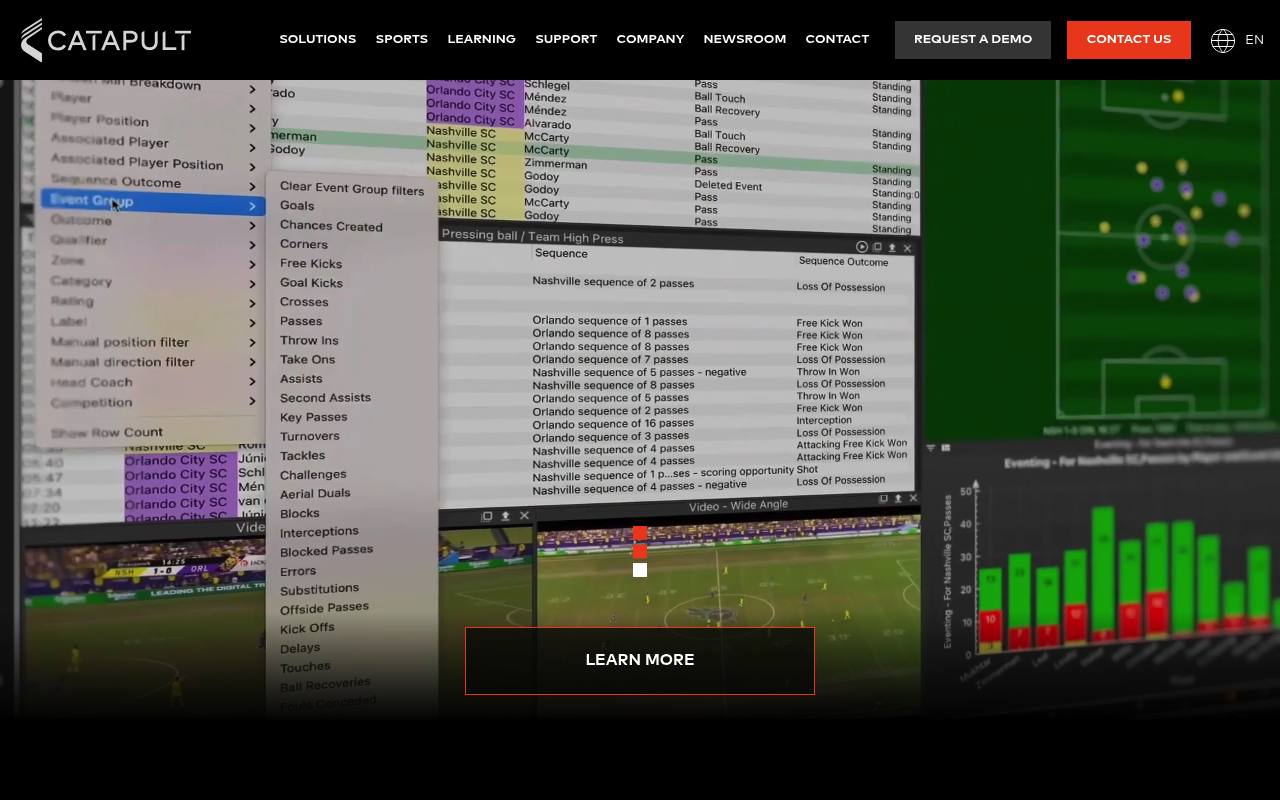Image resolution: width=1280 pixels, height=800 pixels.
Task: Select Turnovers in the submenu
Action: (310, 436)
